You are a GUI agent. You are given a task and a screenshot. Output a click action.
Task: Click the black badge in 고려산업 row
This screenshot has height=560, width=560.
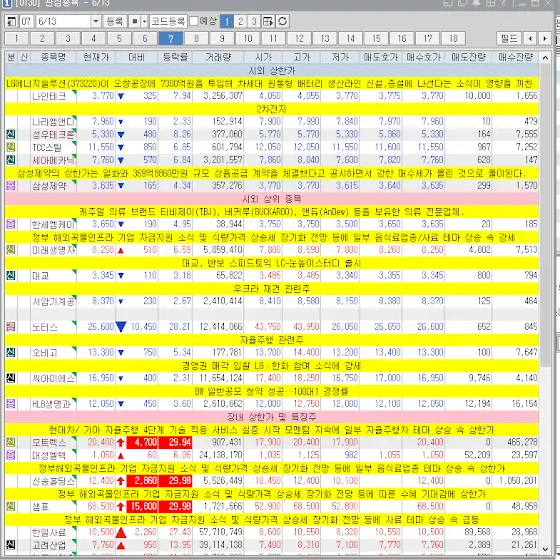(11, 545)
